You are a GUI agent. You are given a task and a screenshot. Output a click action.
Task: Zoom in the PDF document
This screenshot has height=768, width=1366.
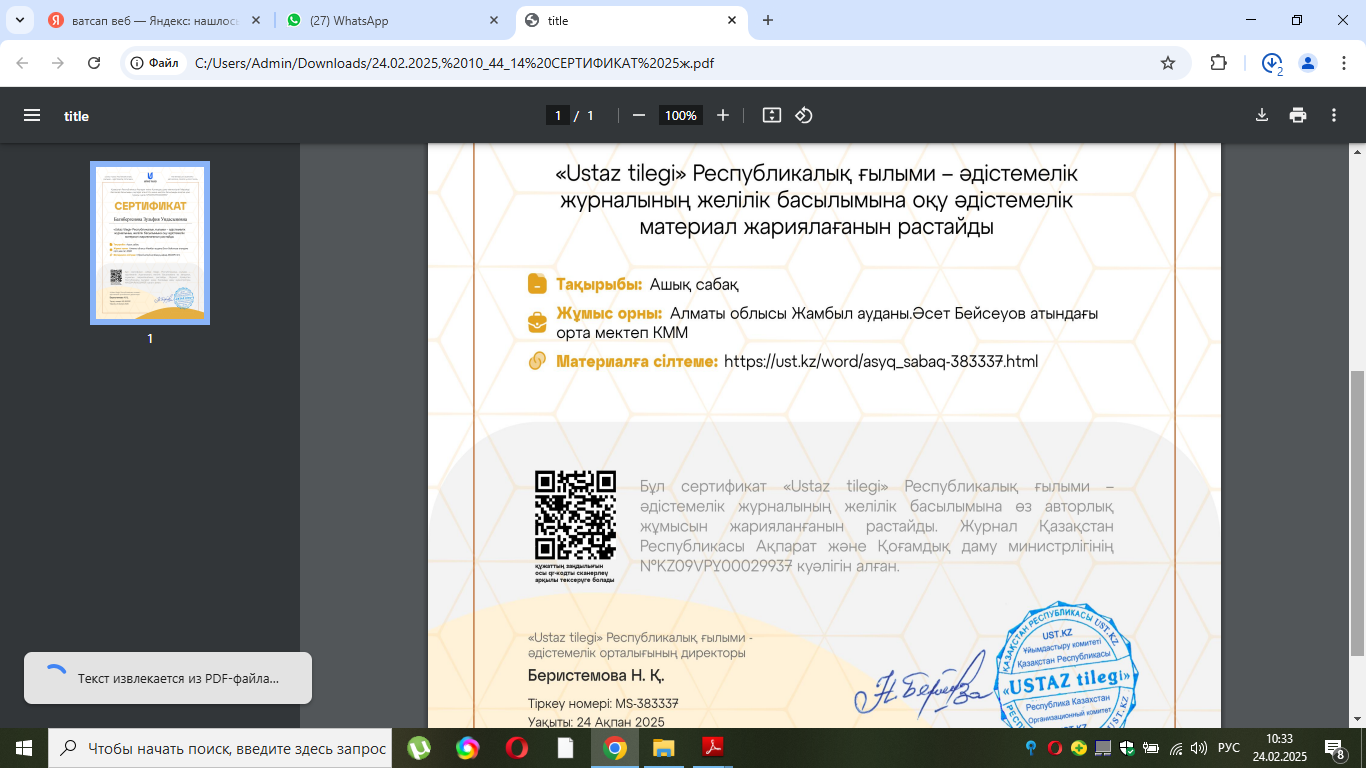[723, 115]
